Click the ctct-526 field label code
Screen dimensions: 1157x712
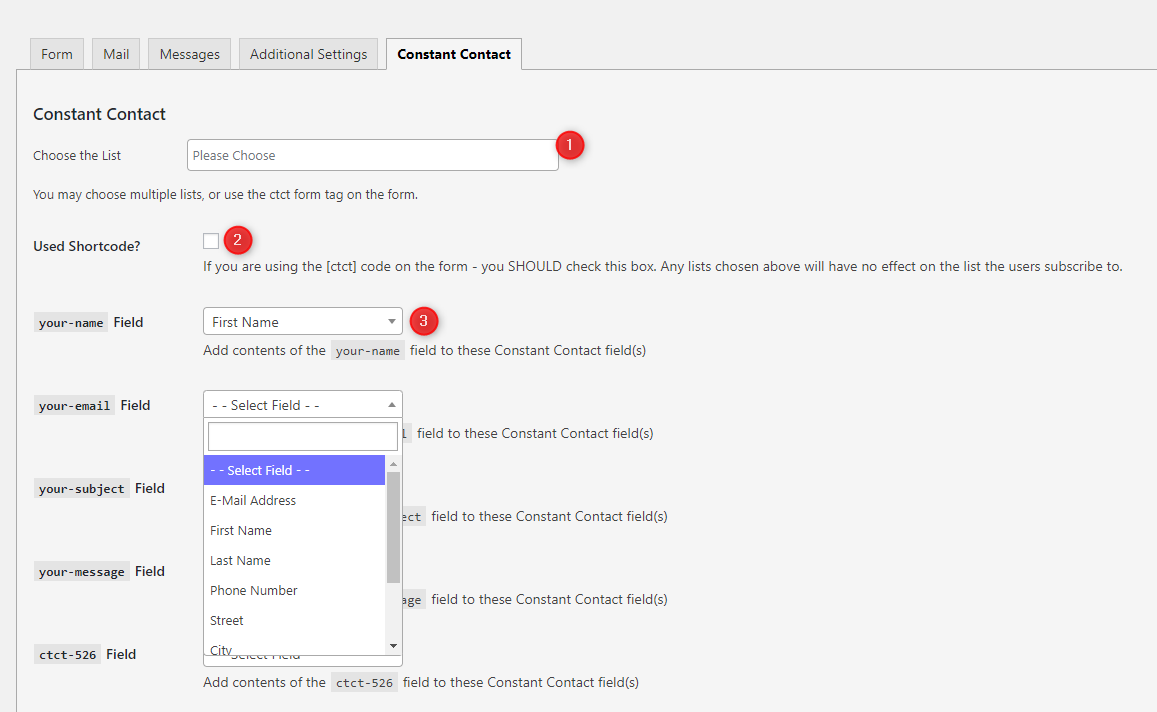coord(67,654)
